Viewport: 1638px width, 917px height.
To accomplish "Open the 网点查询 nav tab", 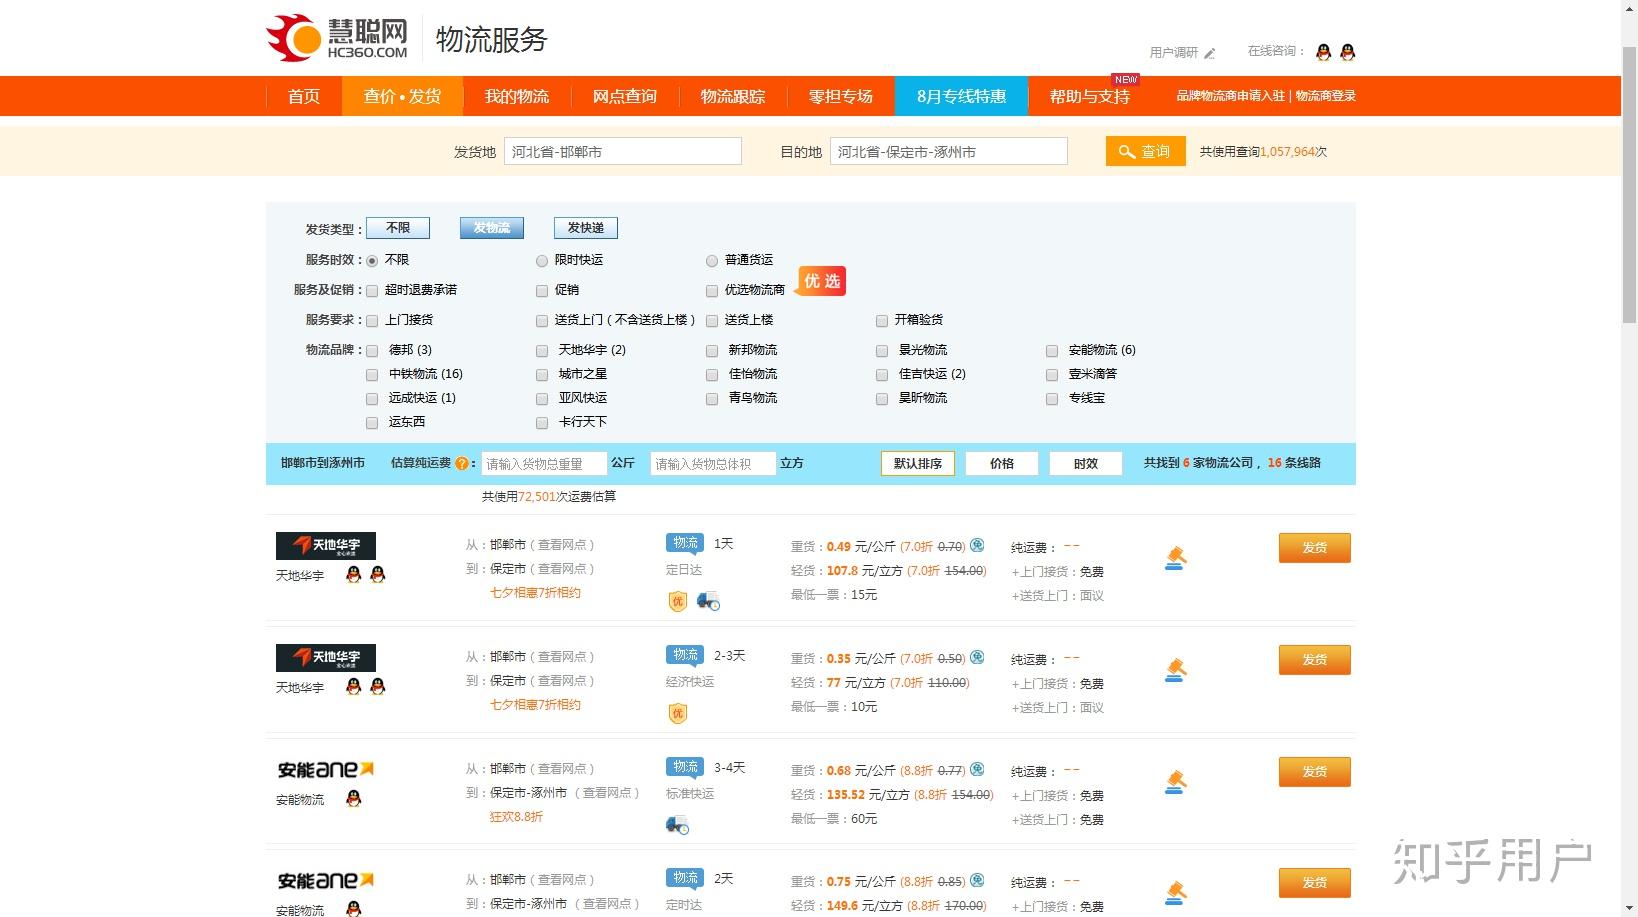I will tap(625, 96).
